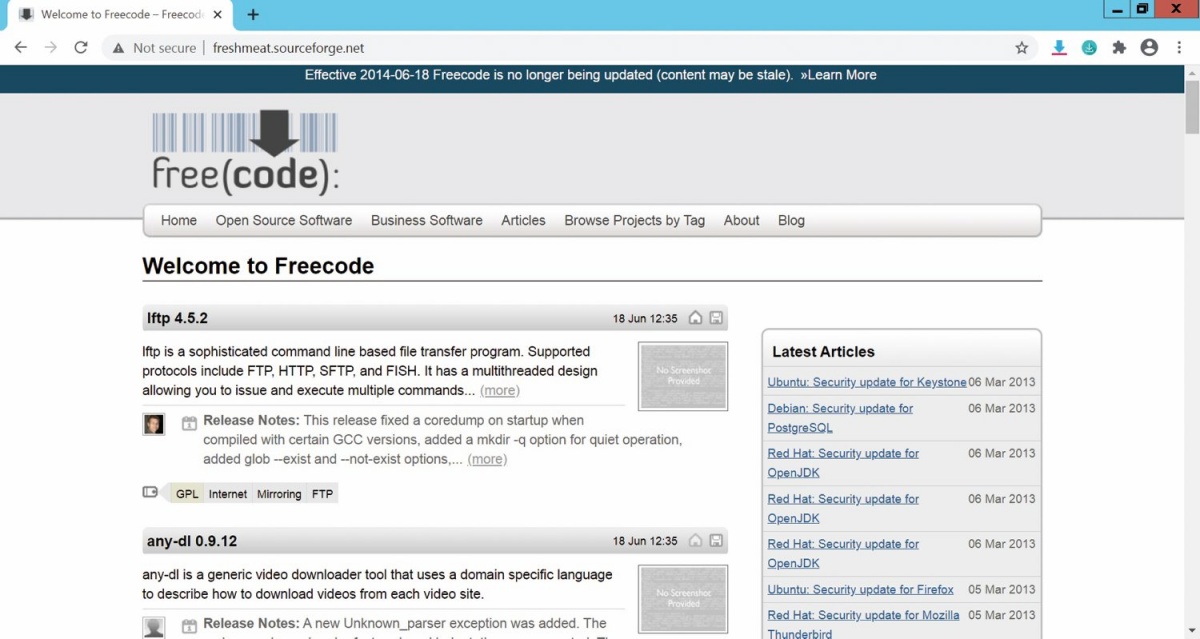Open the About page

click(x=742, y=220)
